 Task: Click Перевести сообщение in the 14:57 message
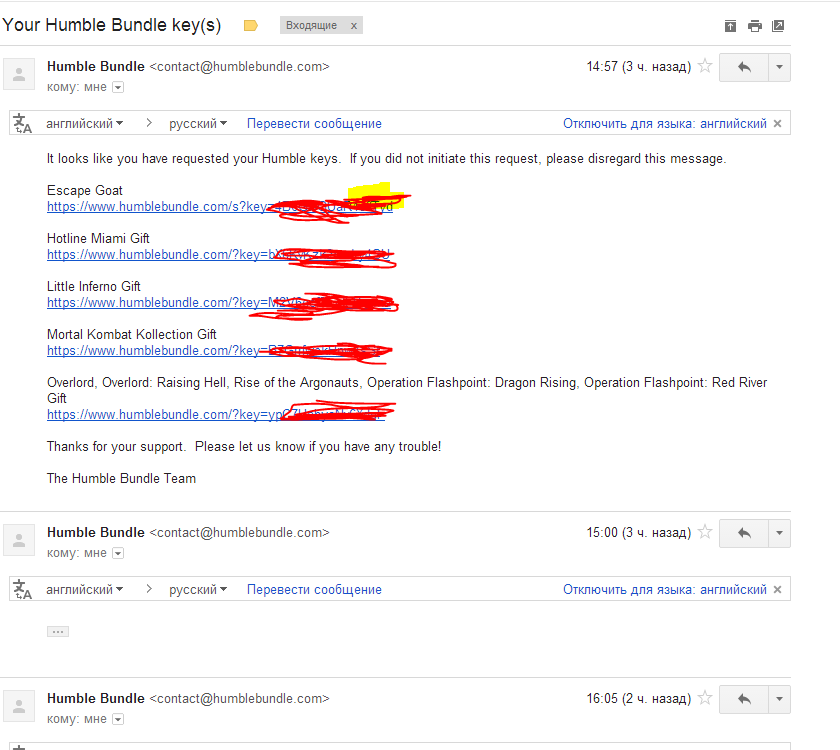314,124
